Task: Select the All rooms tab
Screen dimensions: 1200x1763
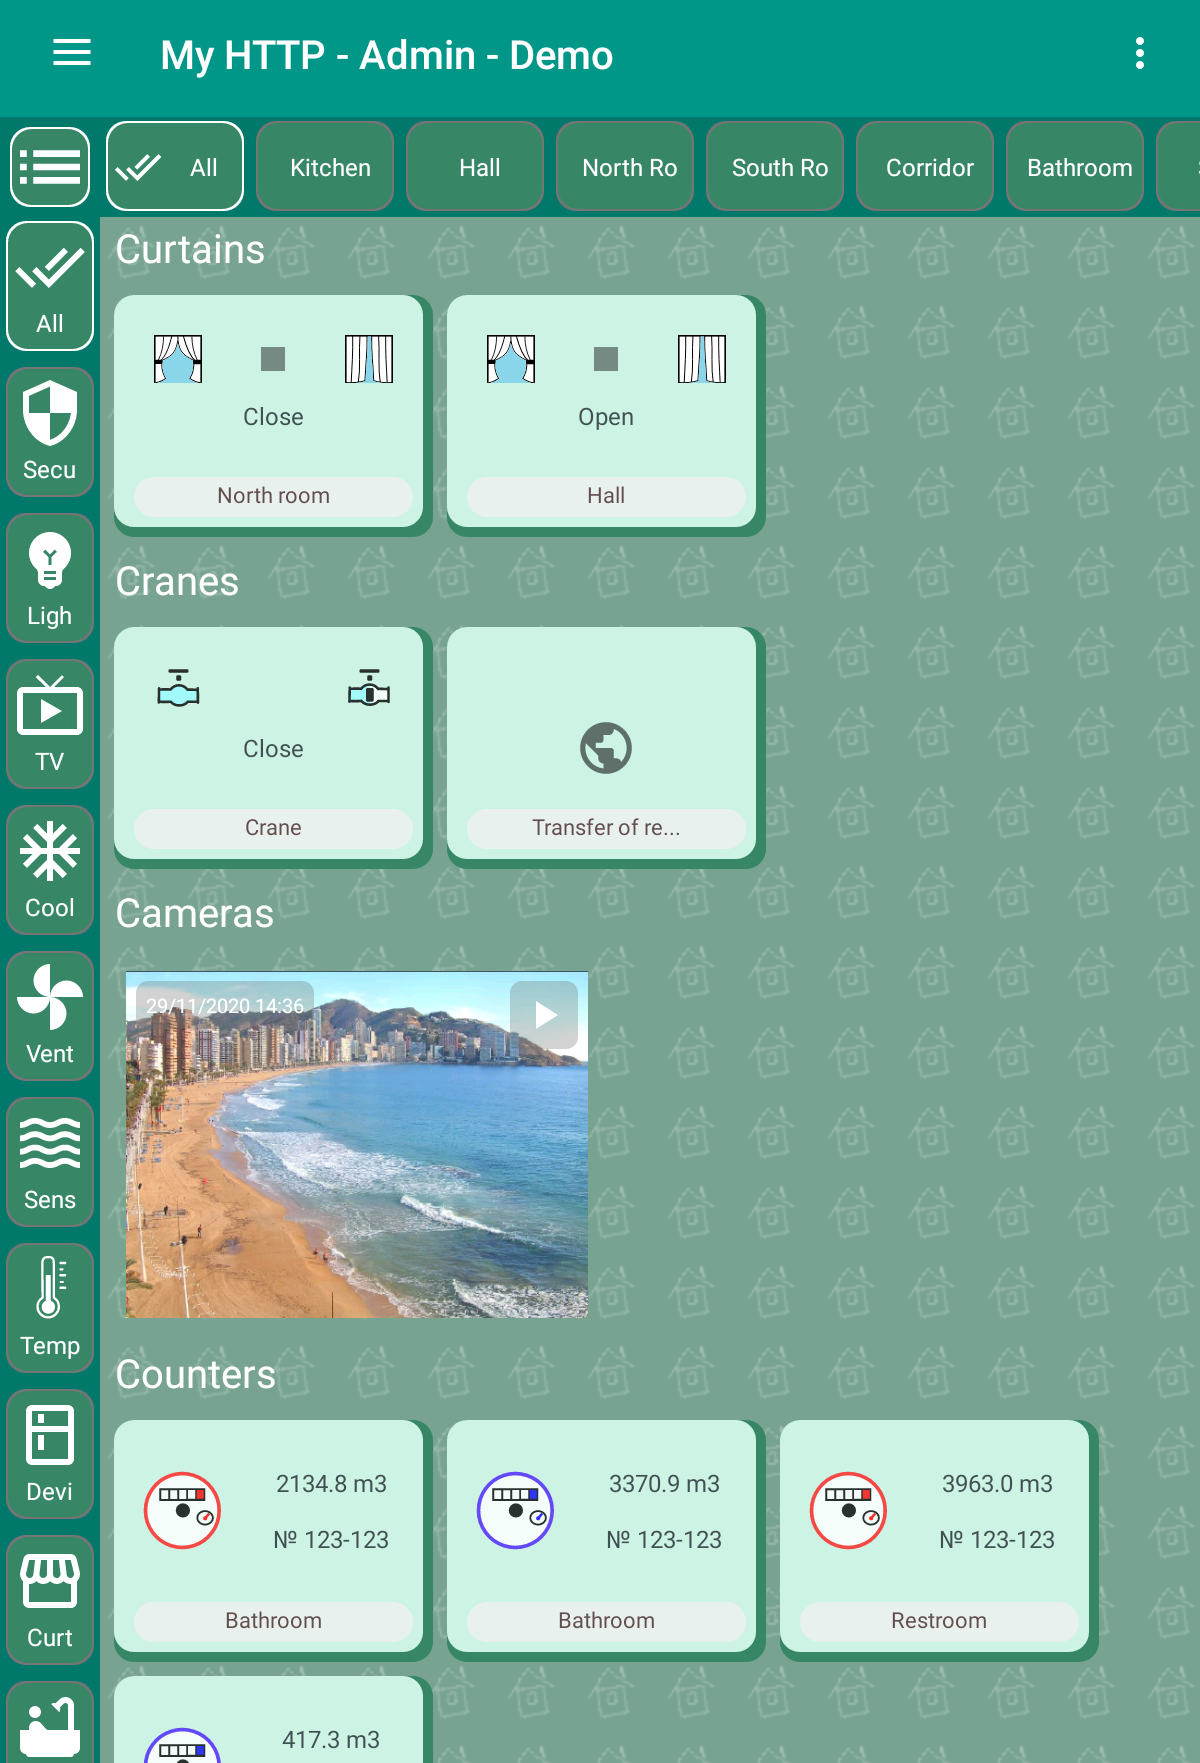Action: coord(175,167)
